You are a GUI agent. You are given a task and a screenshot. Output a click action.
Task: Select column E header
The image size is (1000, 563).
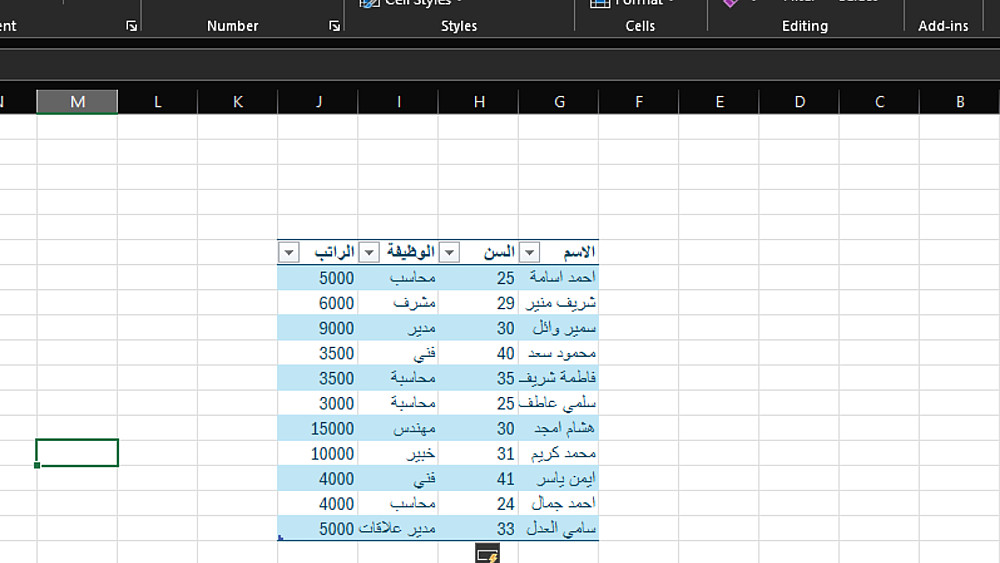pyautogui.click(x=719, y=101)
